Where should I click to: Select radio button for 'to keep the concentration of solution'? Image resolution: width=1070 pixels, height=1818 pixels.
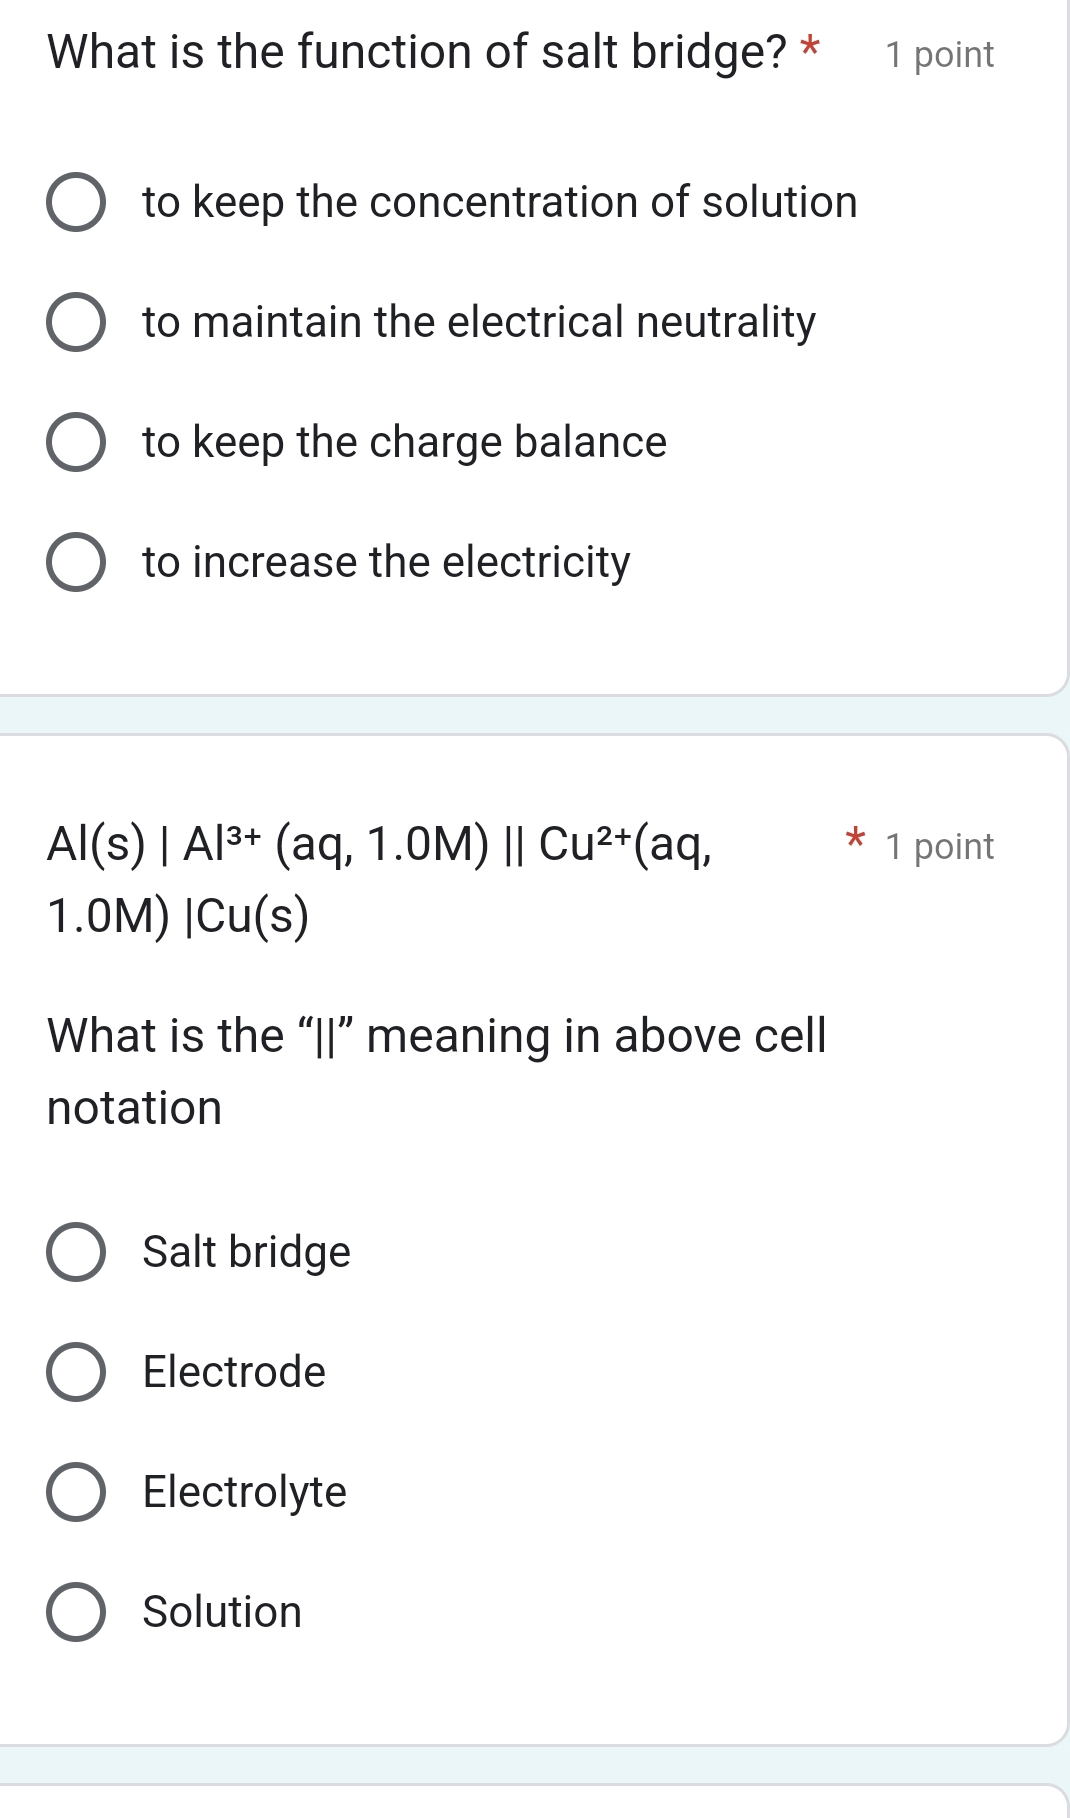coord(76,202)
